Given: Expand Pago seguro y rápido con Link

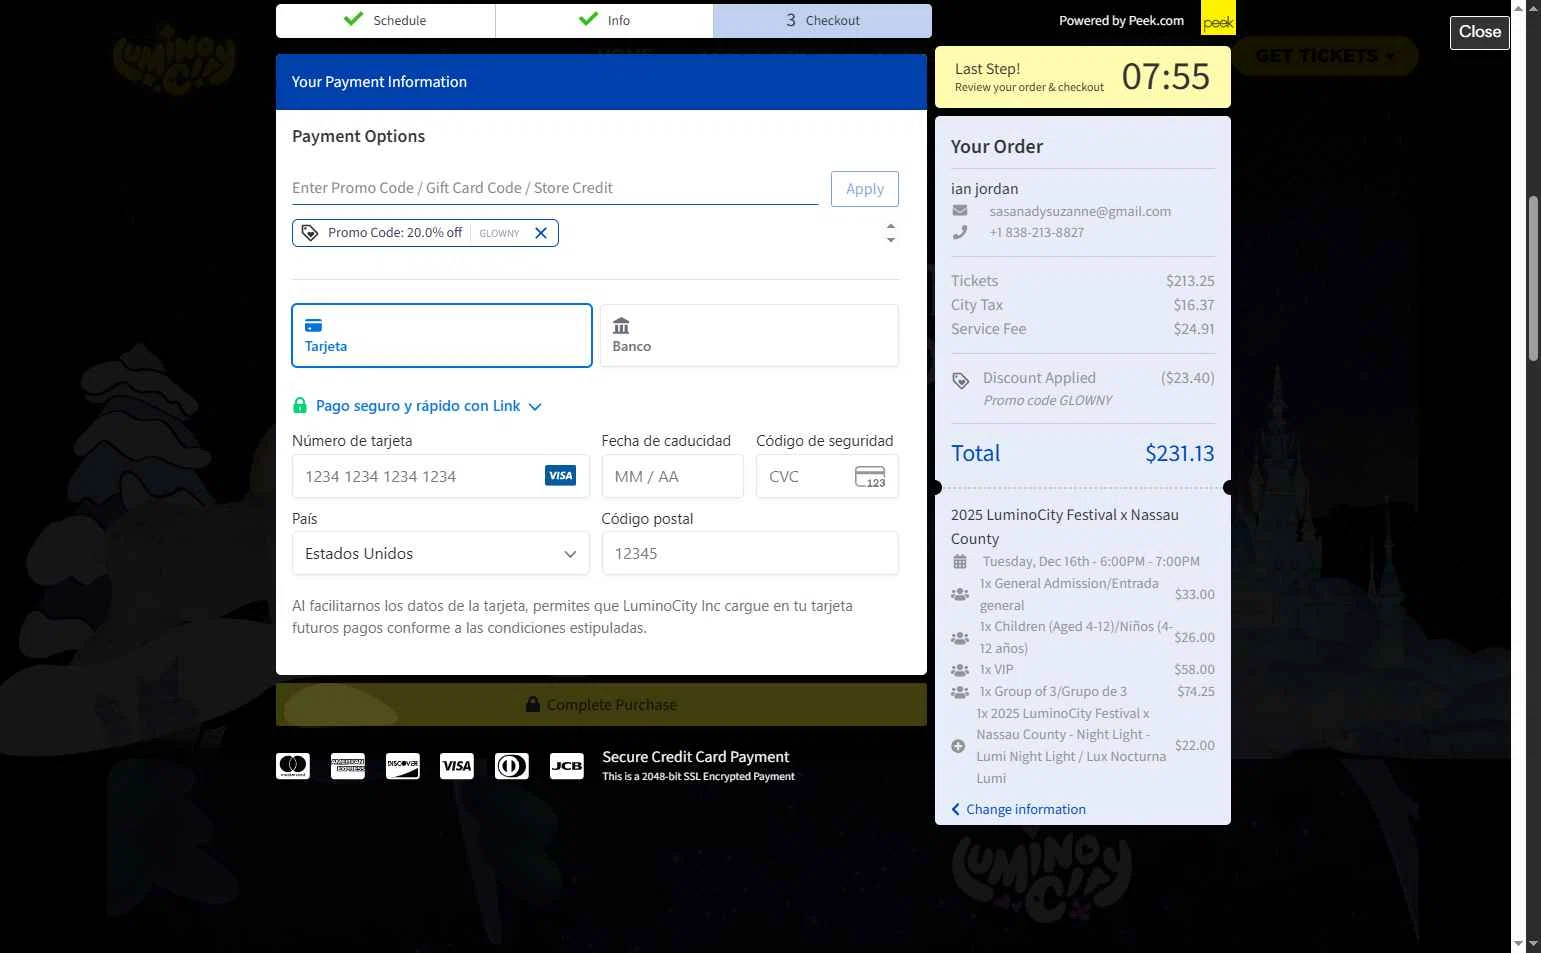Looking at the screenshot, I should pyautogui.click(x=428, y=406).
